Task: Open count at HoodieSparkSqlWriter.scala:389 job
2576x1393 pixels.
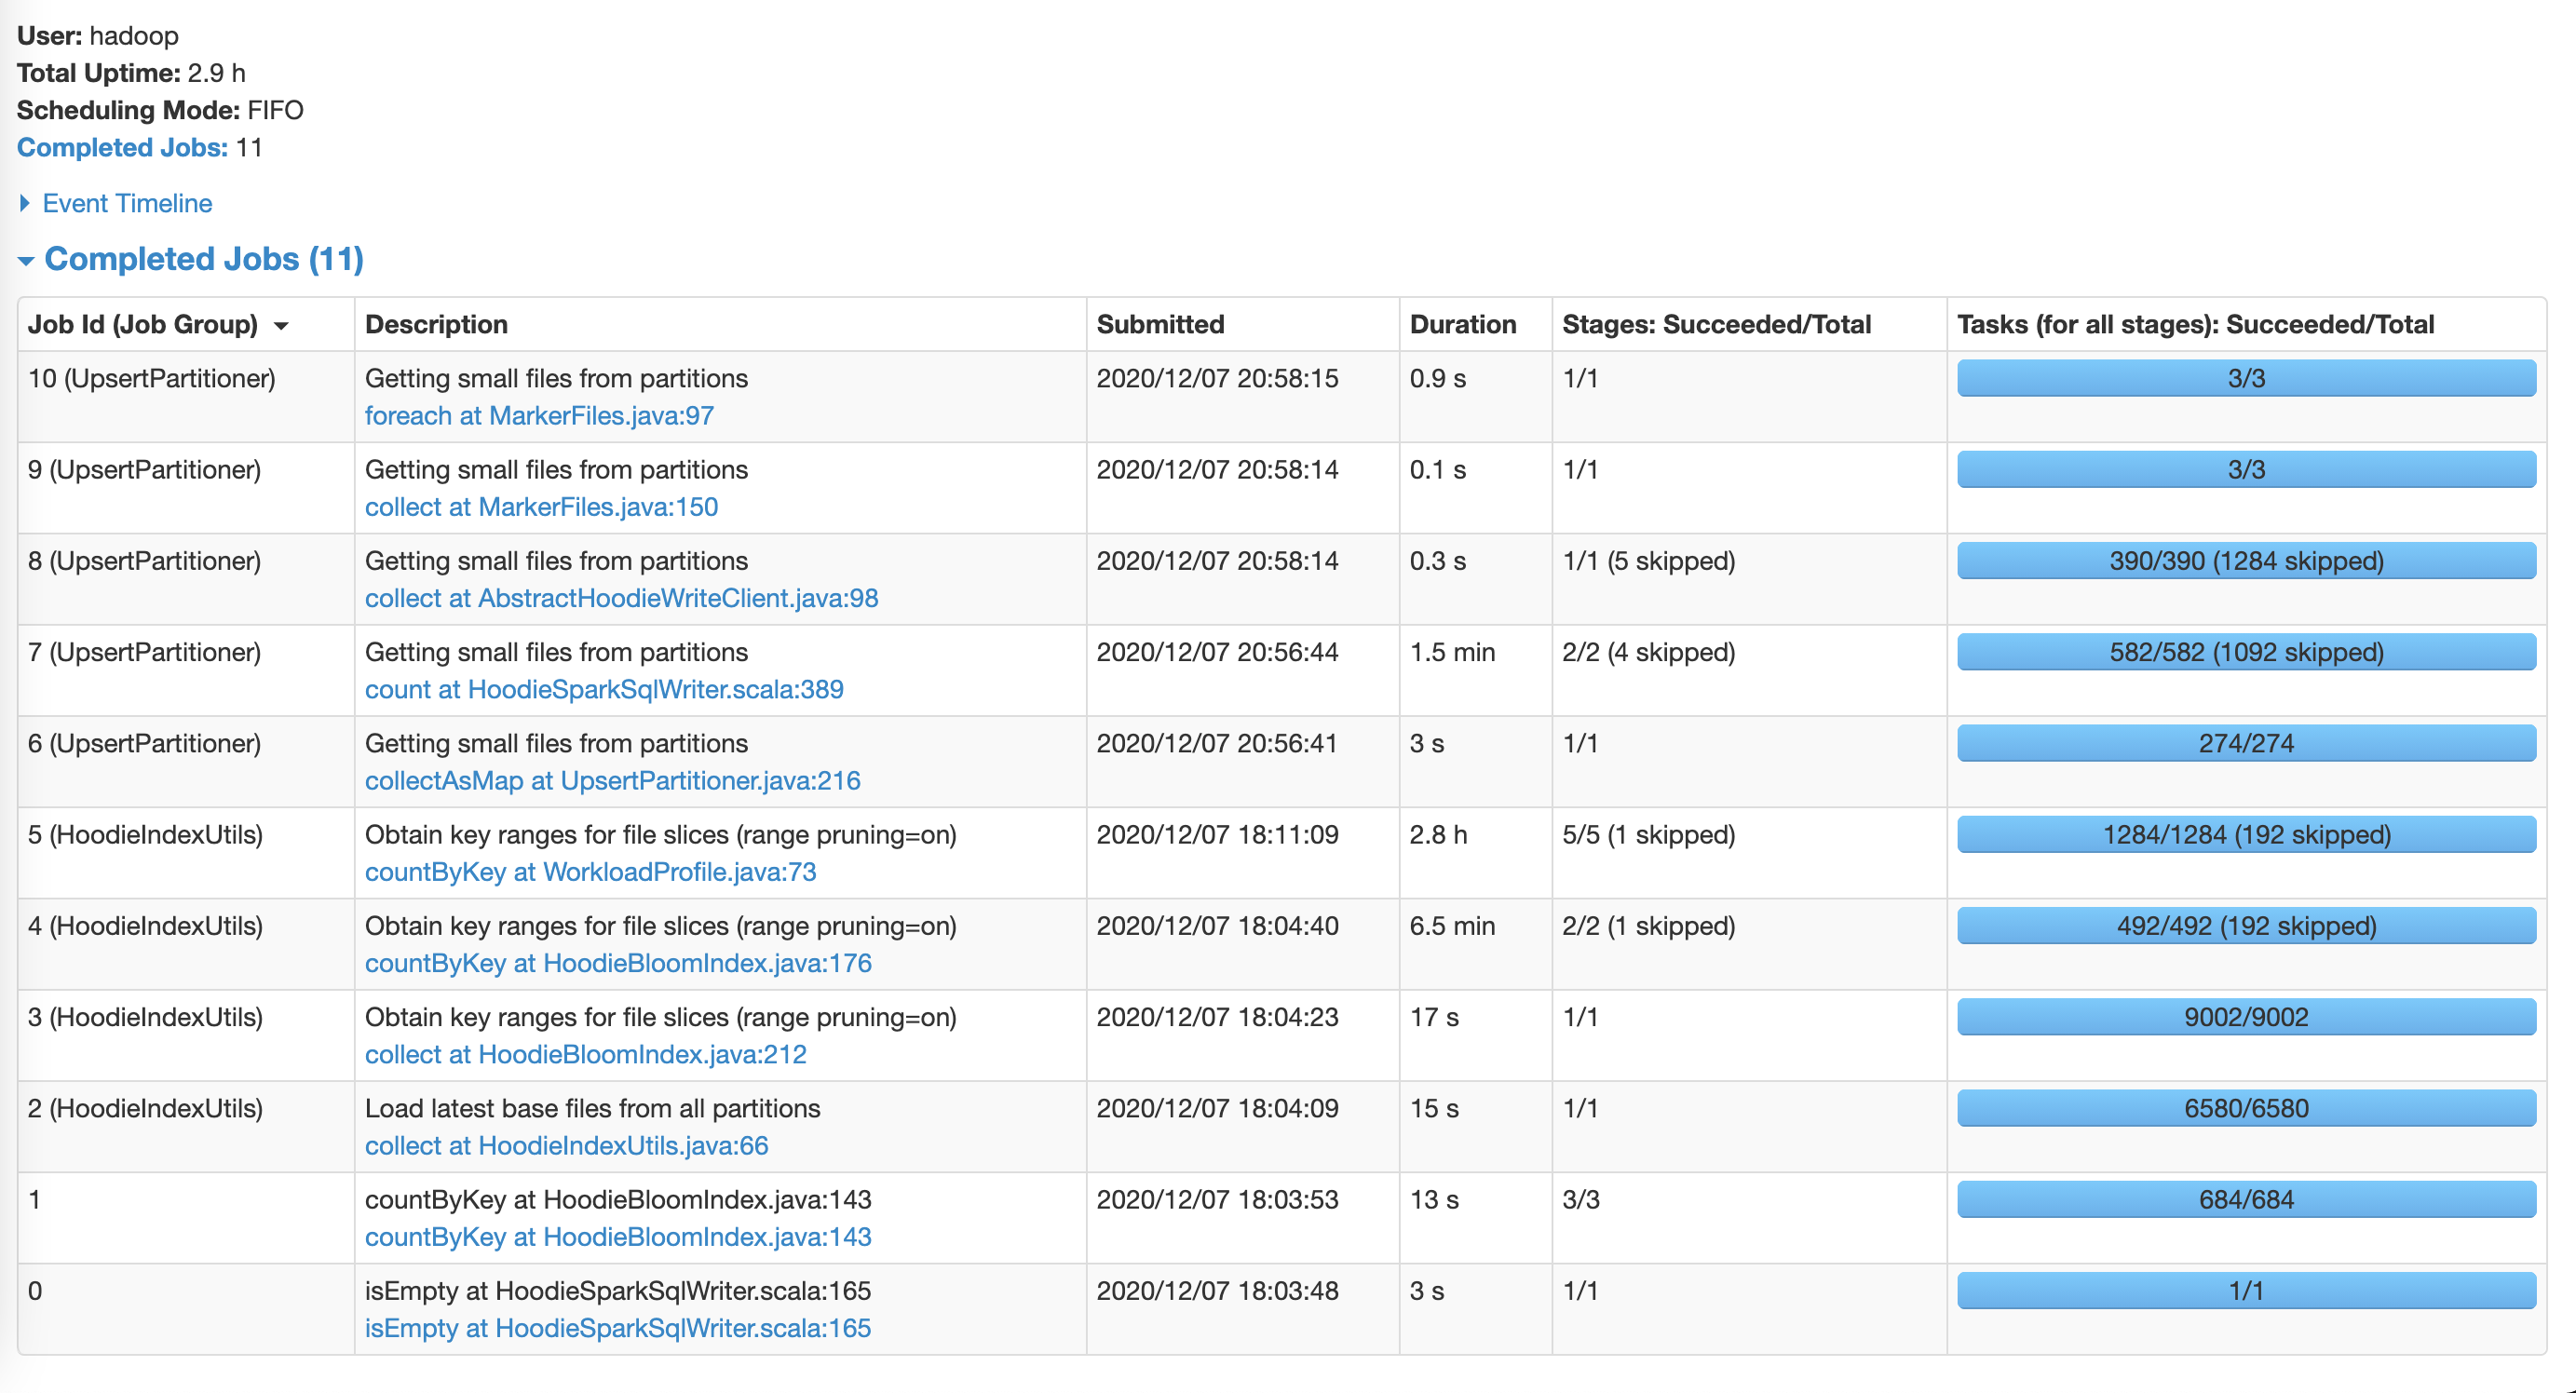Action: (604, 689)
